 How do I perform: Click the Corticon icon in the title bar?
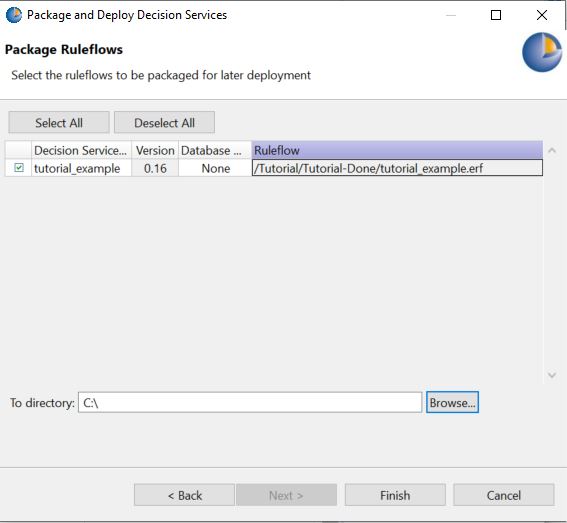[14, 15]
